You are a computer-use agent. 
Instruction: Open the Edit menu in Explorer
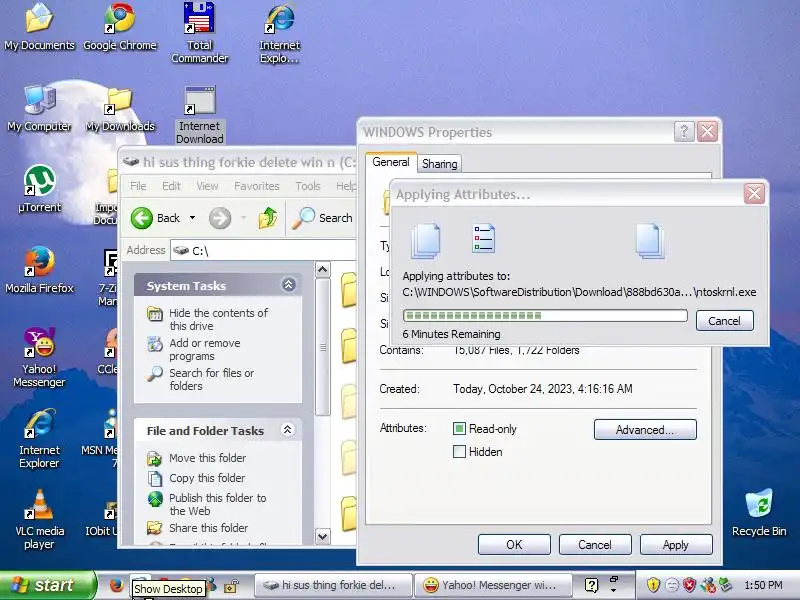171,186
